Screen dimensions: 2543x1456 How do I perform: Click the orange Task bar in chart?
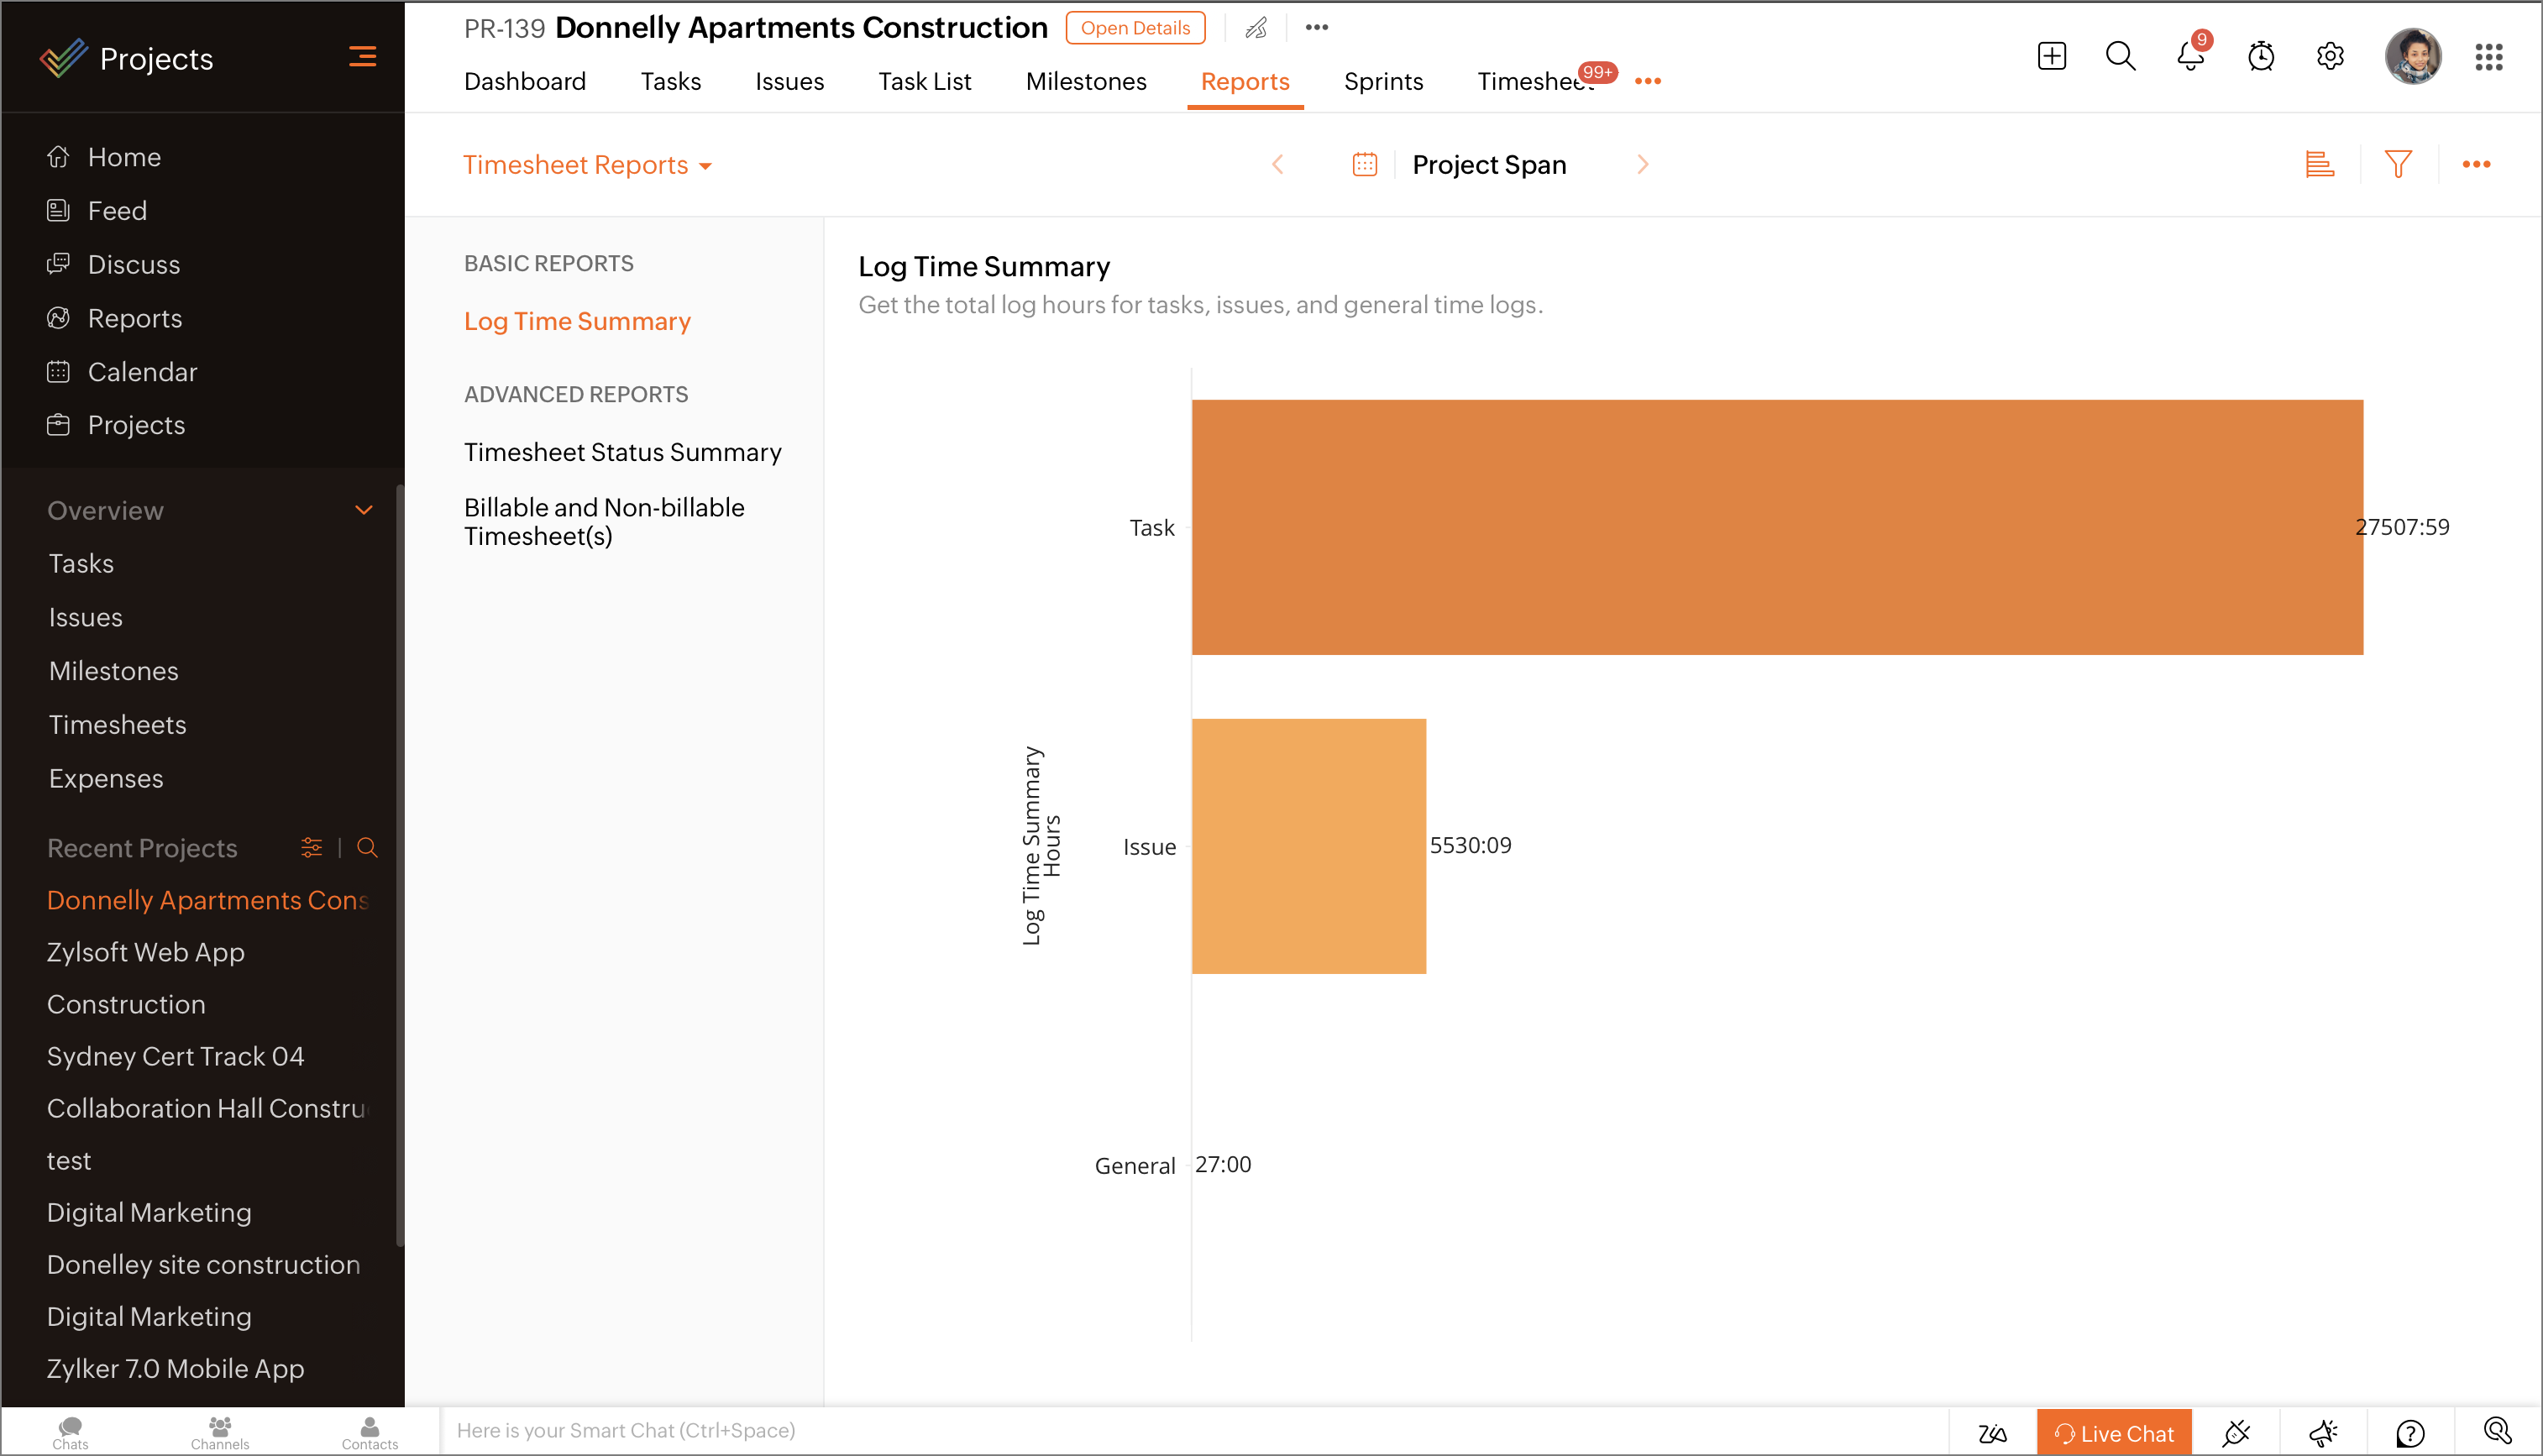point(1776,527)
